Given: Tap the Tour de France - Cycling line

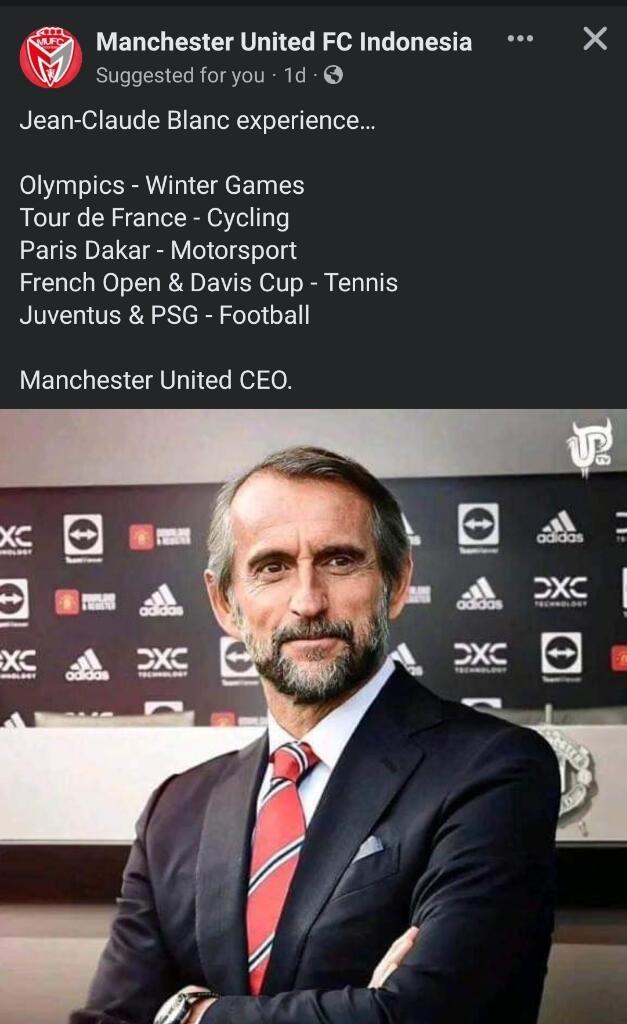Looking at the screenshot, I should pos(154,218).
